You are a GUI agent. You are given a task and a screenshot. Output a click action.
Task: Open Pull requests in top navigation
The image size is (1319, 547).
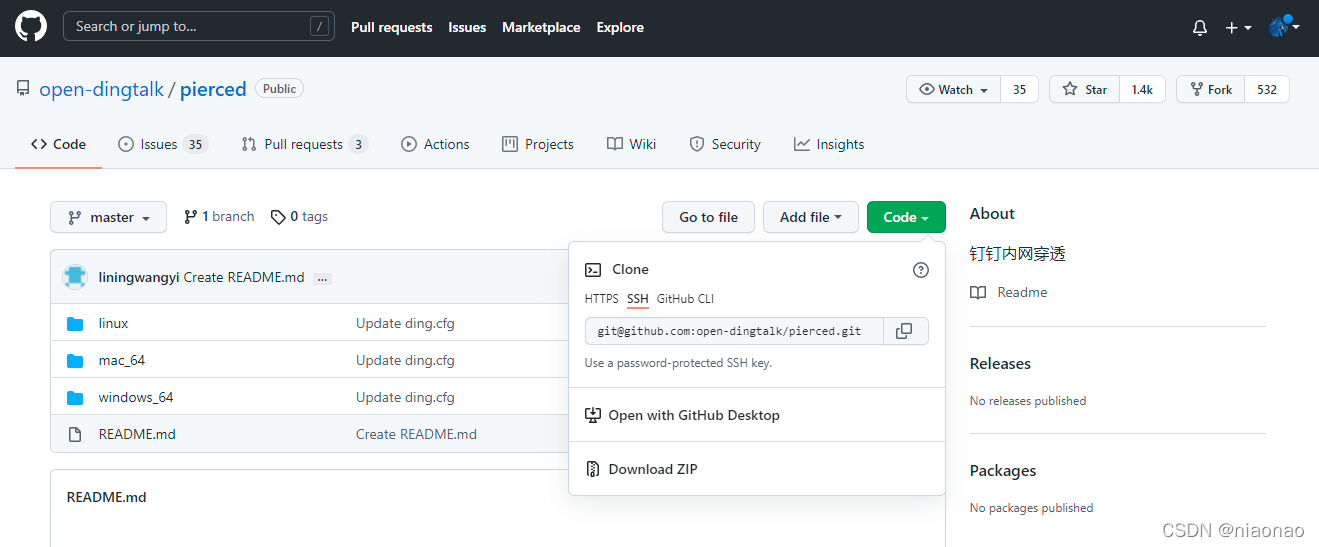click(x=392, y=27)
